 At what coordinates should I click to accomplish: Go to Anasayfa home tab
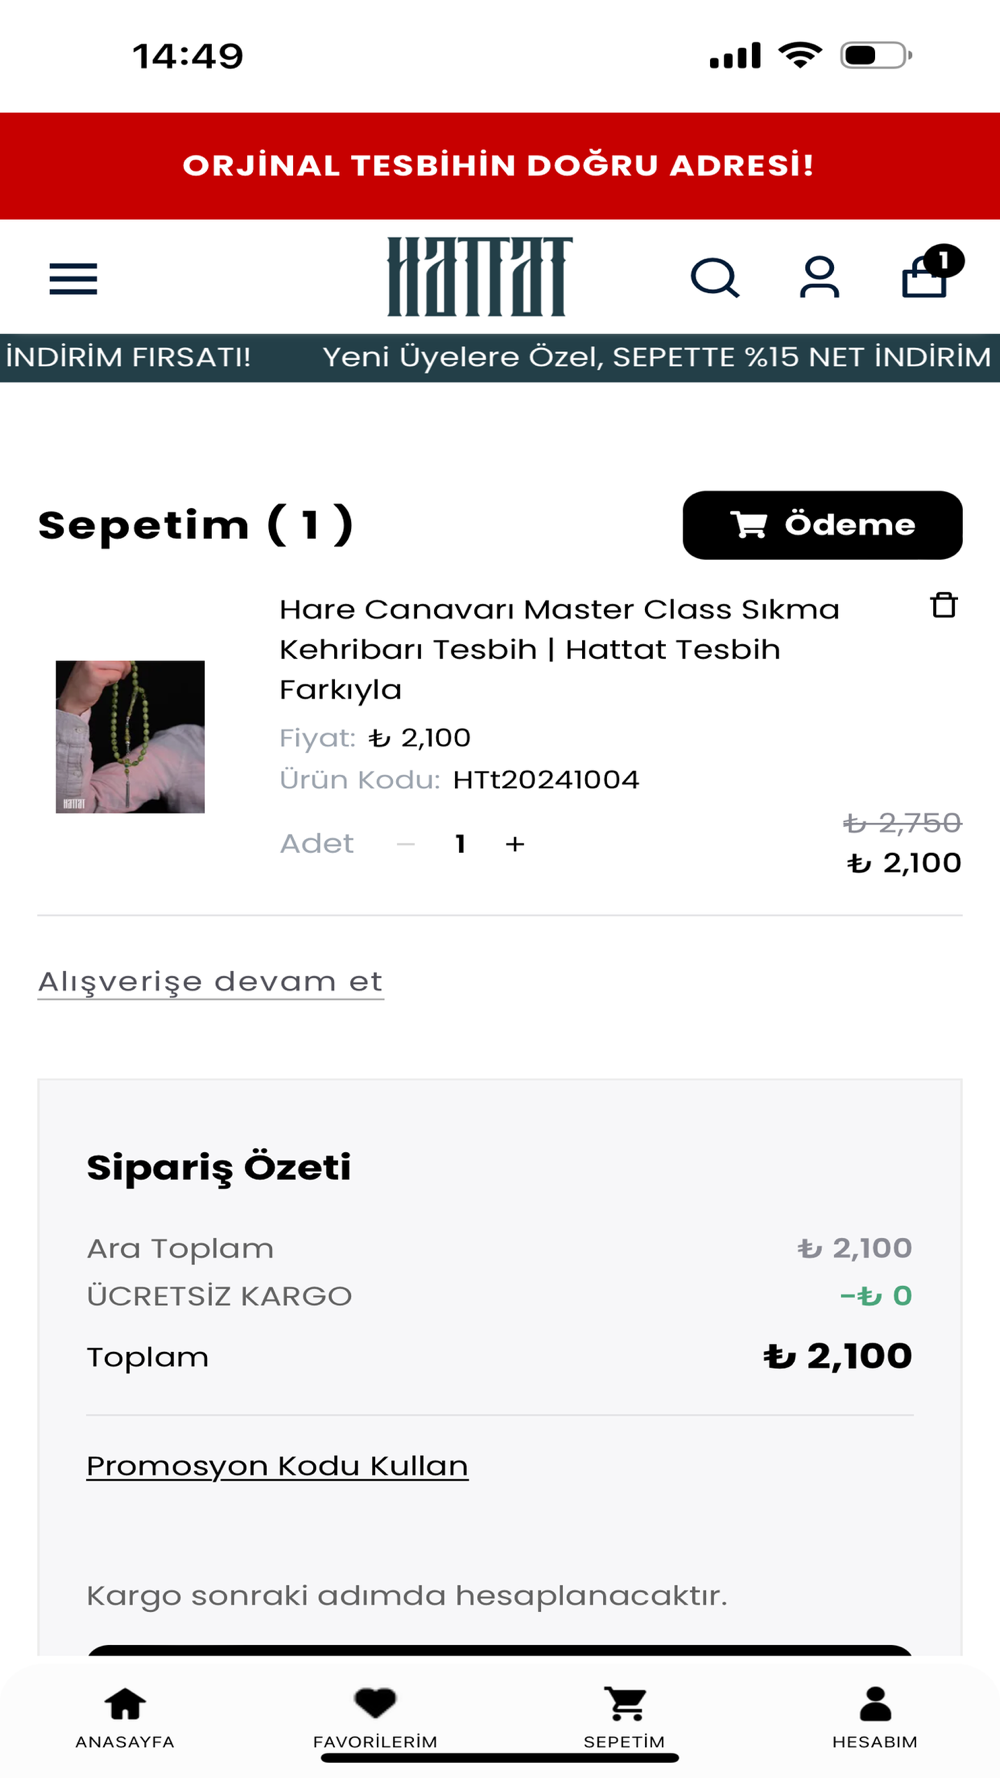125,1716
